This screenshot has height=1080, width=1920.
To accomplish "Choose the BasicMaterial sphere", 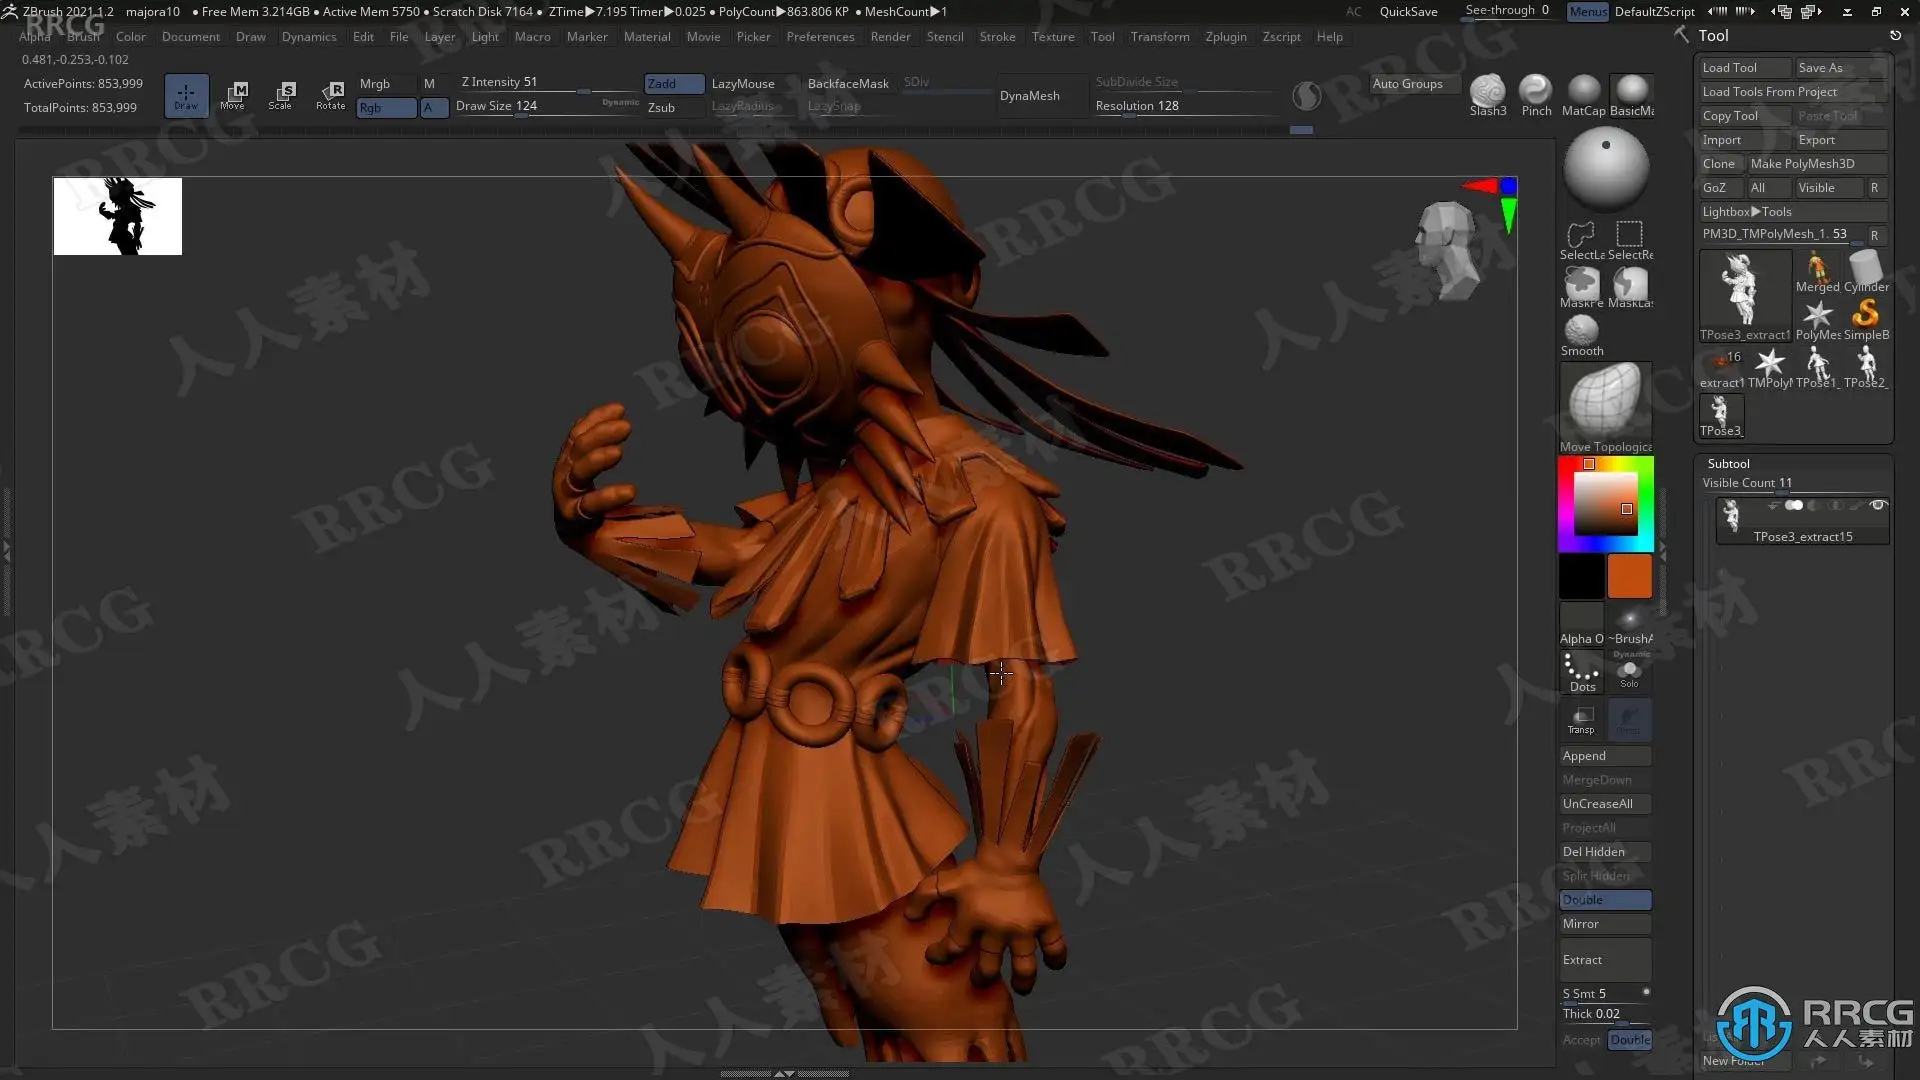I will 1631,96.
